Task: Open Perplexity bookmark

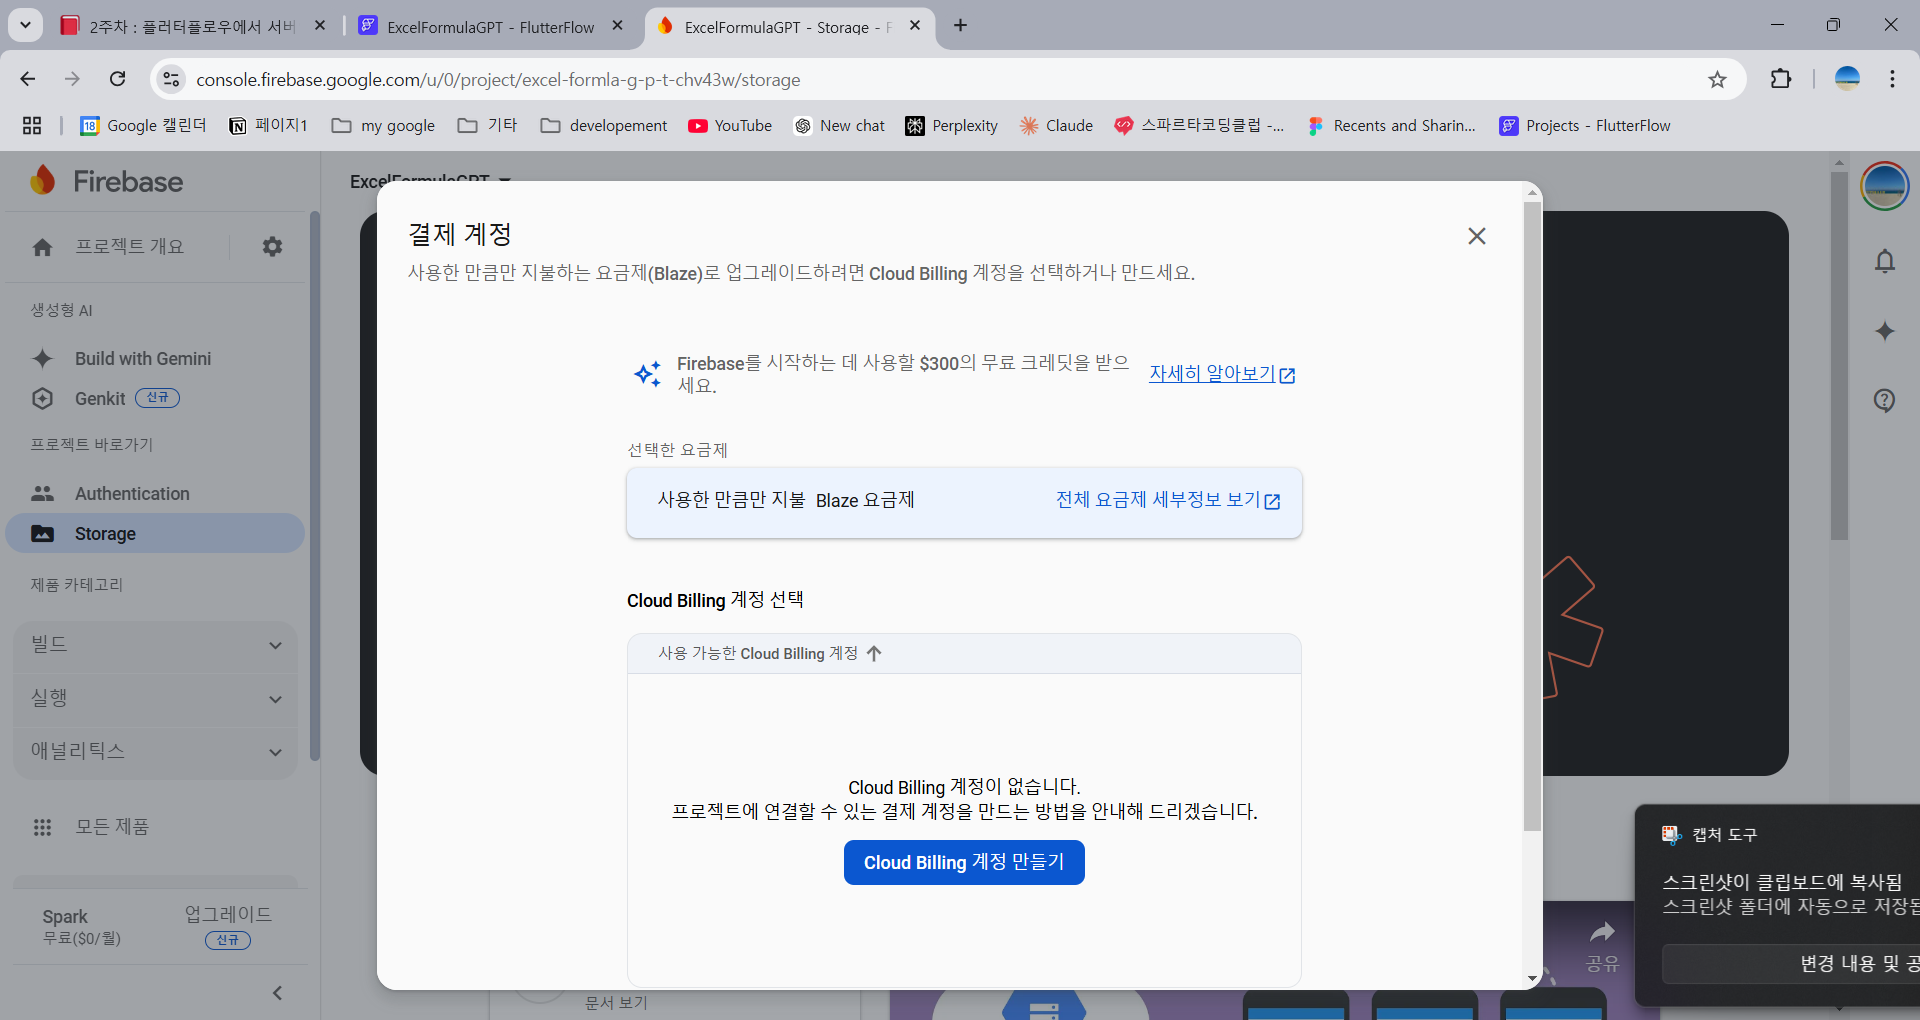Action: pos(952,126)
